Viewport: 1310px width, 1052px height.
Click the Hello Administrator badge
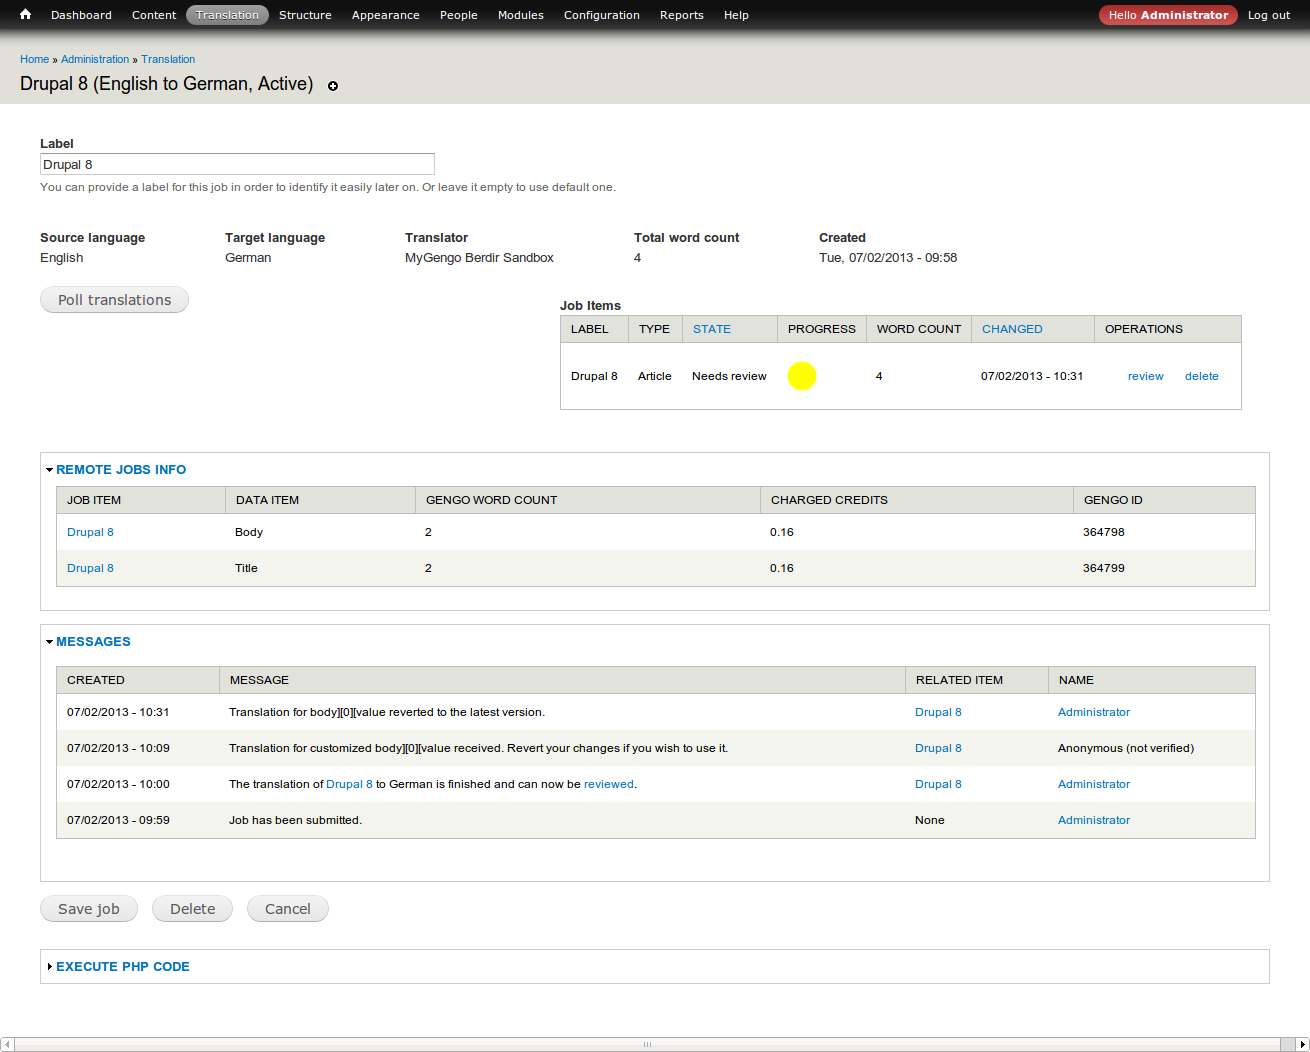(x=1167, y=14)
